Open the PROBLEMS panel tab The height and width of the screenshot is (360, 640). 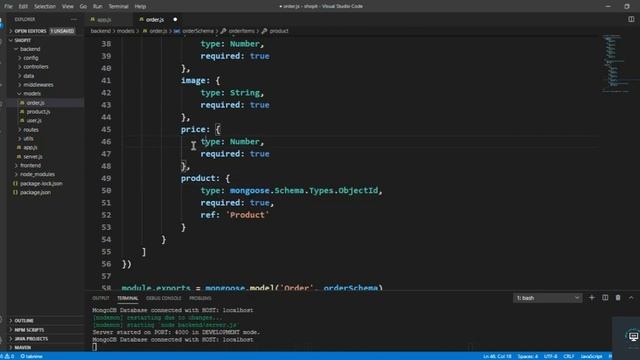(x=200, y=298)
